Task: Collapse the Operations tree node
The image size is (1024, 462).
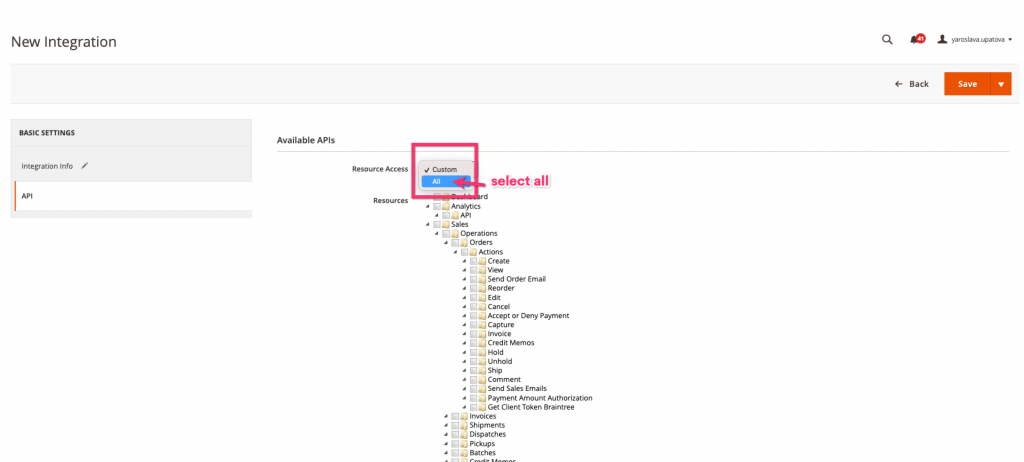Action: (437, 233)
